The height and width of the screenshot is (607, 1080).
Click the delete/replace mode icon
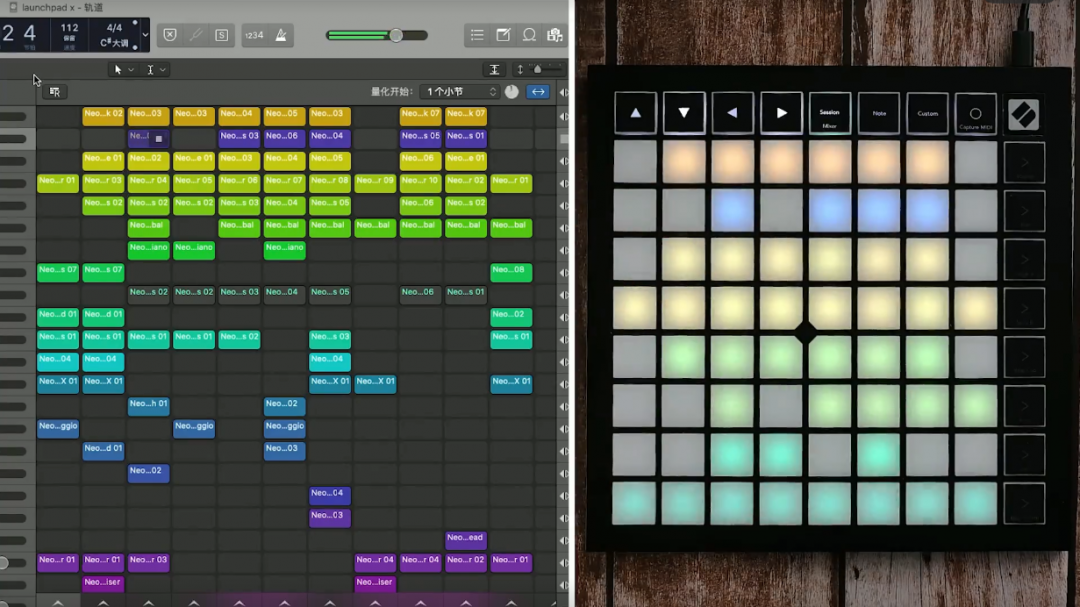point(170,35)
